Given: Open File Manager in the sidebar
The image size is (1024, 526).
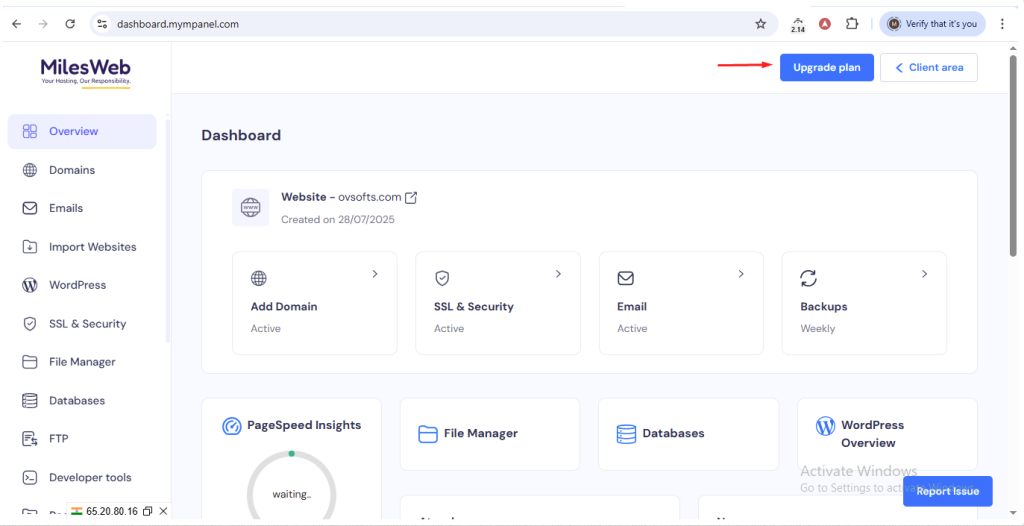Looking at the screenshot, I should click(x=82, y=362).
